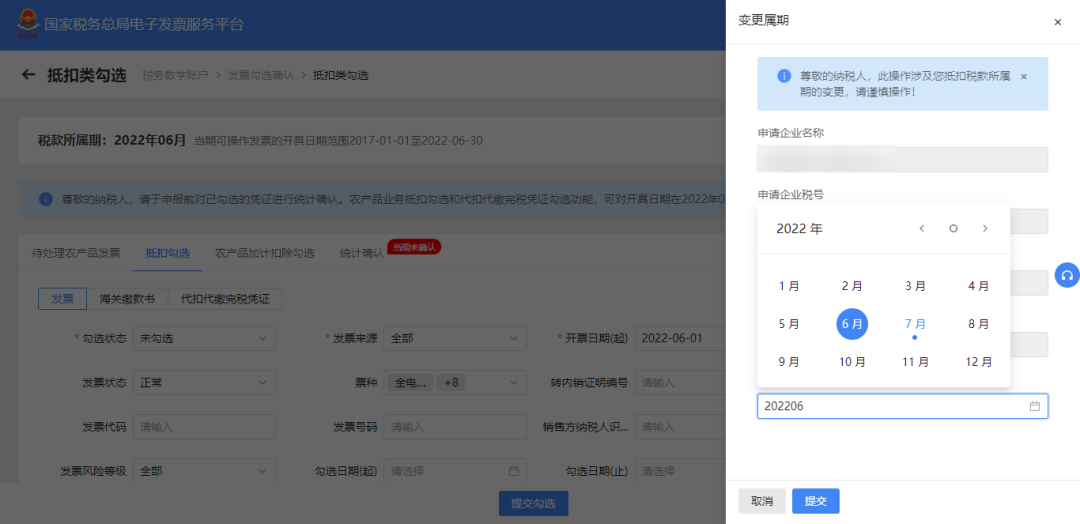Click the 提交 button in panel
Image resolution: width=1080 pixels, height=524 pixels.
click(x=816, y=501)
